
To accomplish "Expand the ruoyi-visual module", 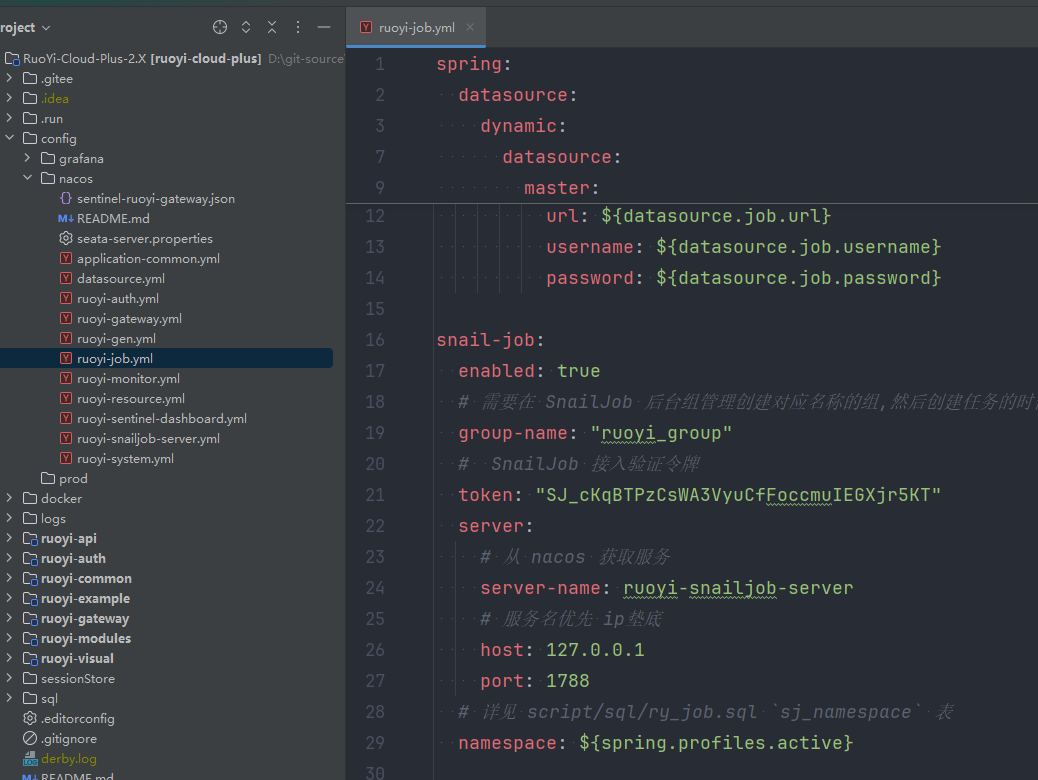I will pyautogui.click(x=9, y=658).
